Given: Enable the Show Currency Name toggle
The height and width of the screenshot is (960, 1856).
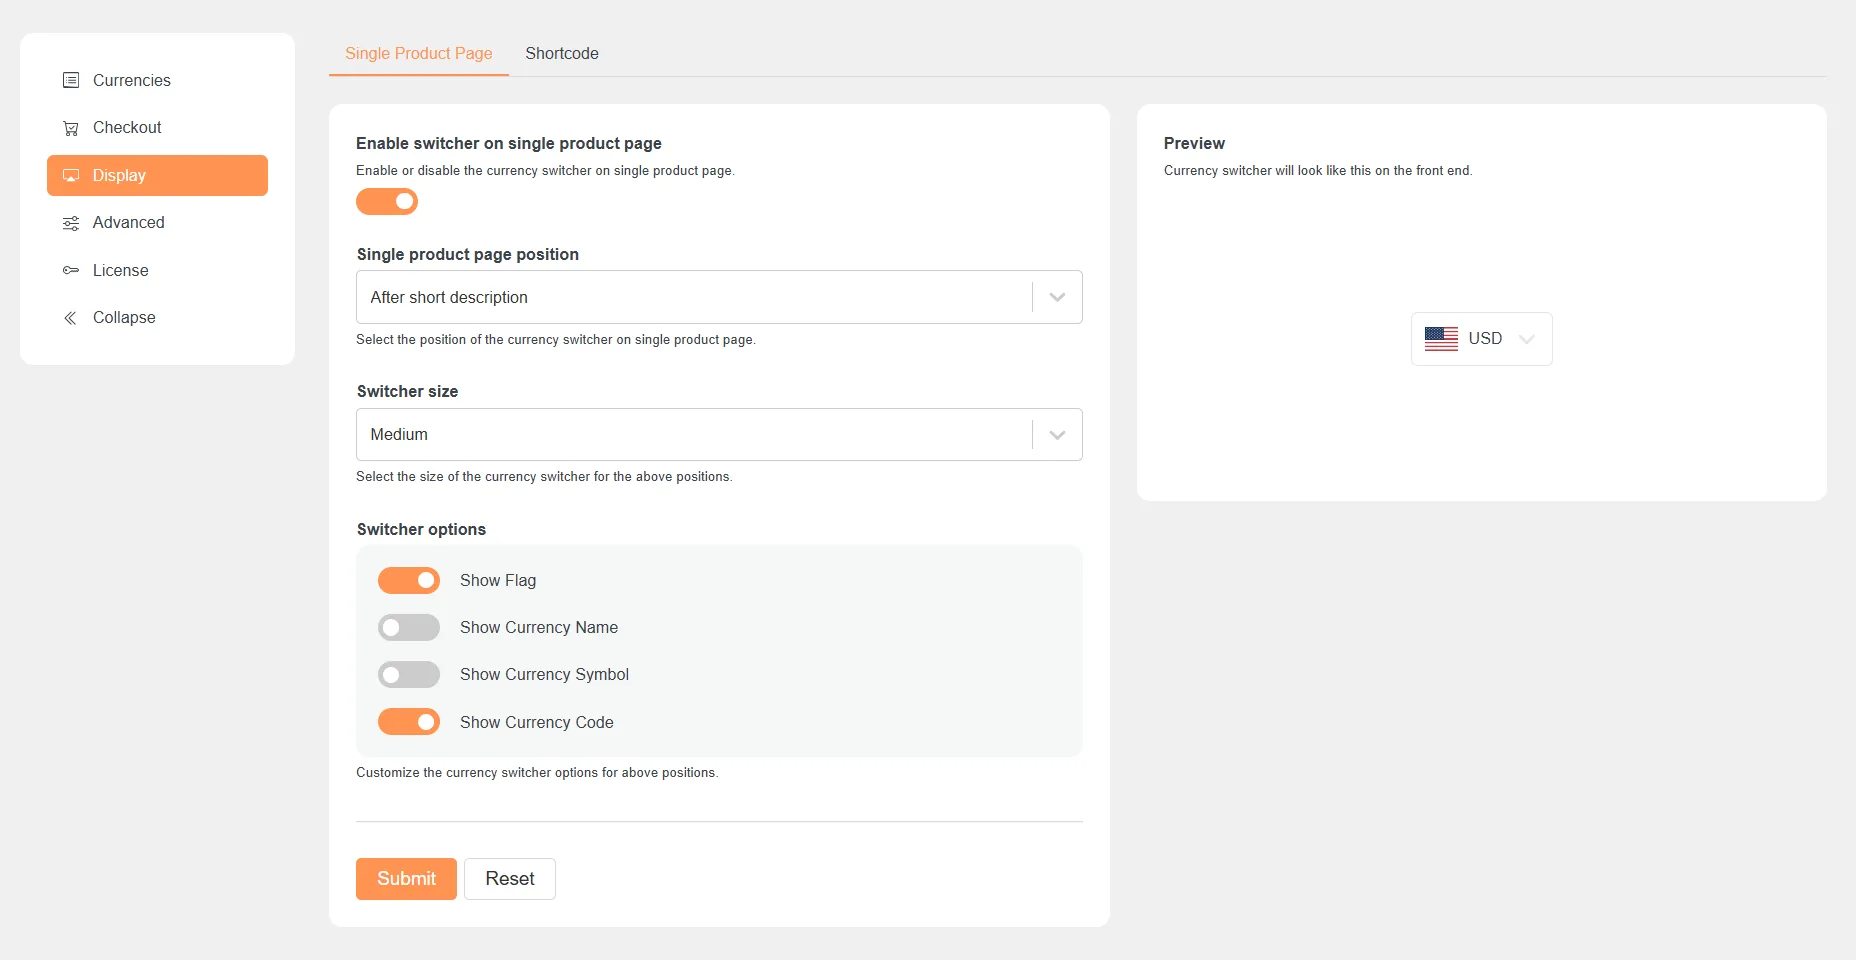Looking at the screenshot, I should pyautogui.click(x=409, y=628).
